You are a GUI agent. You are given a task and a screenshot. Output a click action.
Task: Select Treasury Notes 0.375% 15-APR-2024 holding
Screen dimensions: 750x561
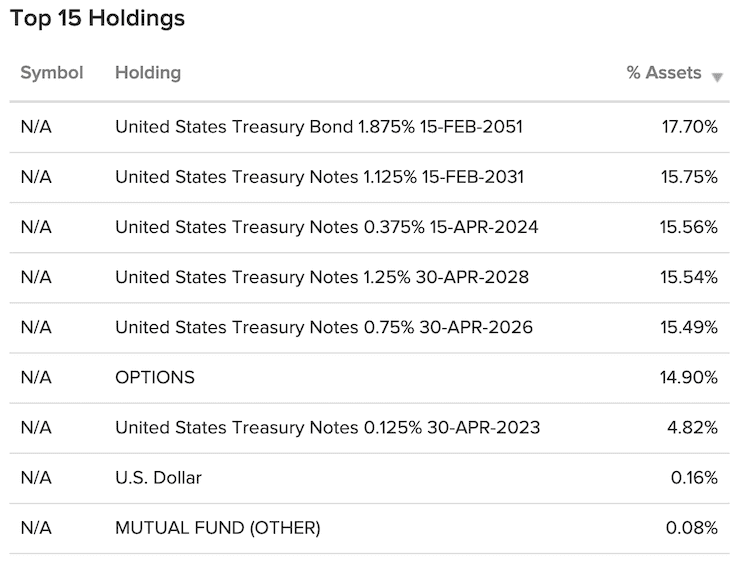[327, 227]
